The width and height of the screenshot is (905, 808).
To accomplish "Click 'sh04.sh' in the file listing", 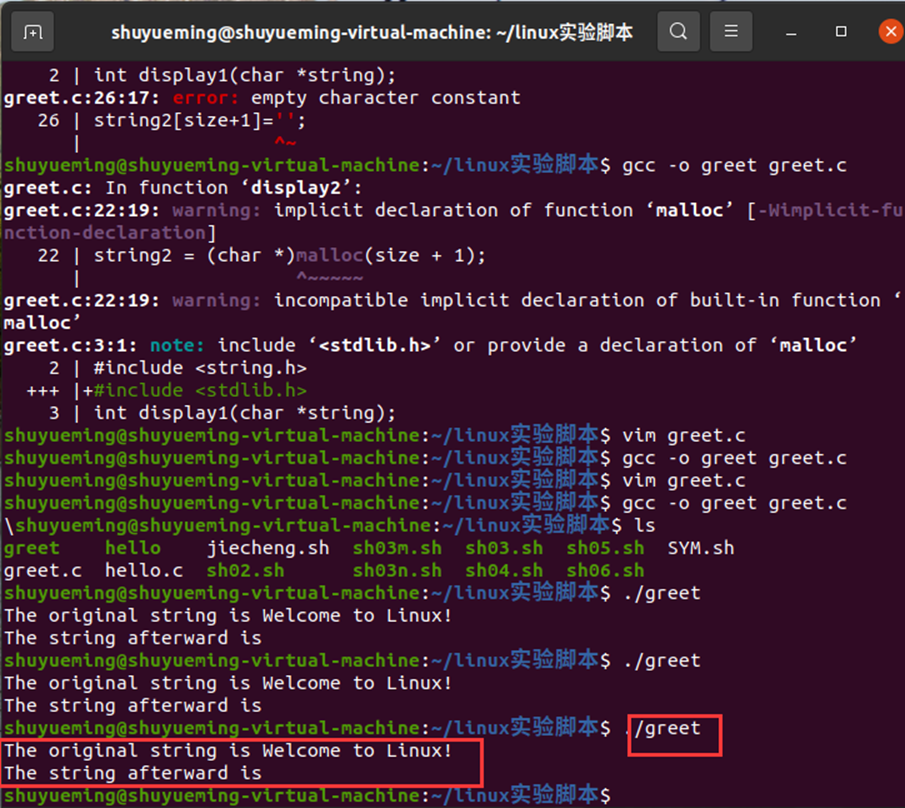I will [504, 571].
